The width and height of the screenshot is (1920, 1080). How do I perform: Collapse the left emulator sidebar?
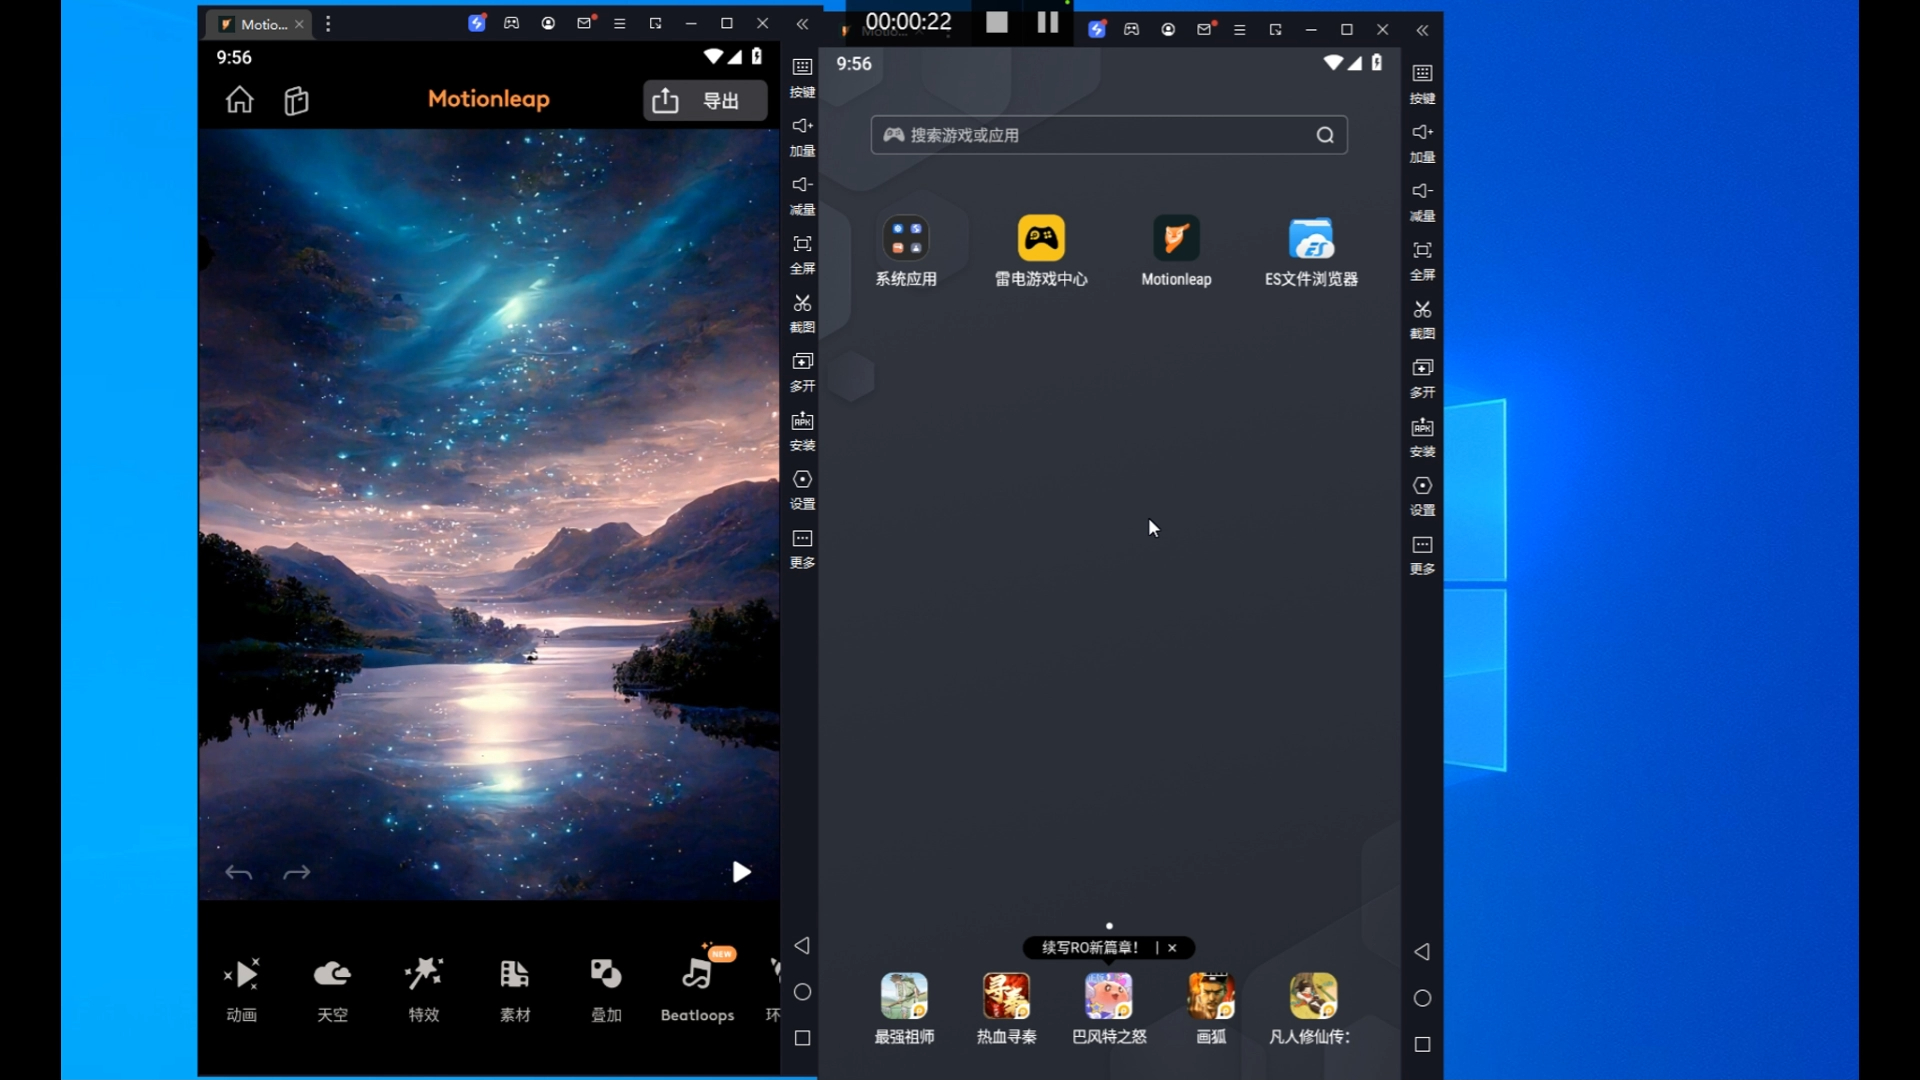pyautogui.click(x=802, y=24)
